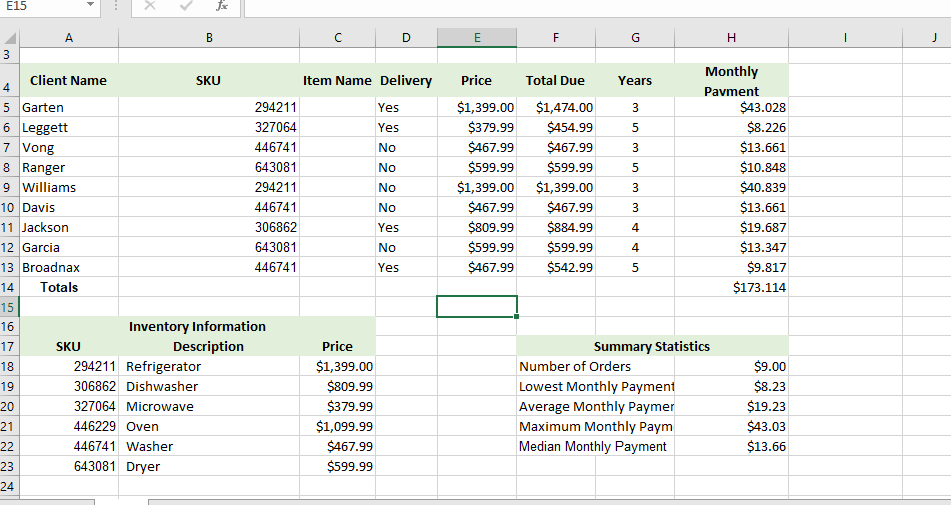Select column G header
The image size is (951, 505).
(x=635, y=38)
